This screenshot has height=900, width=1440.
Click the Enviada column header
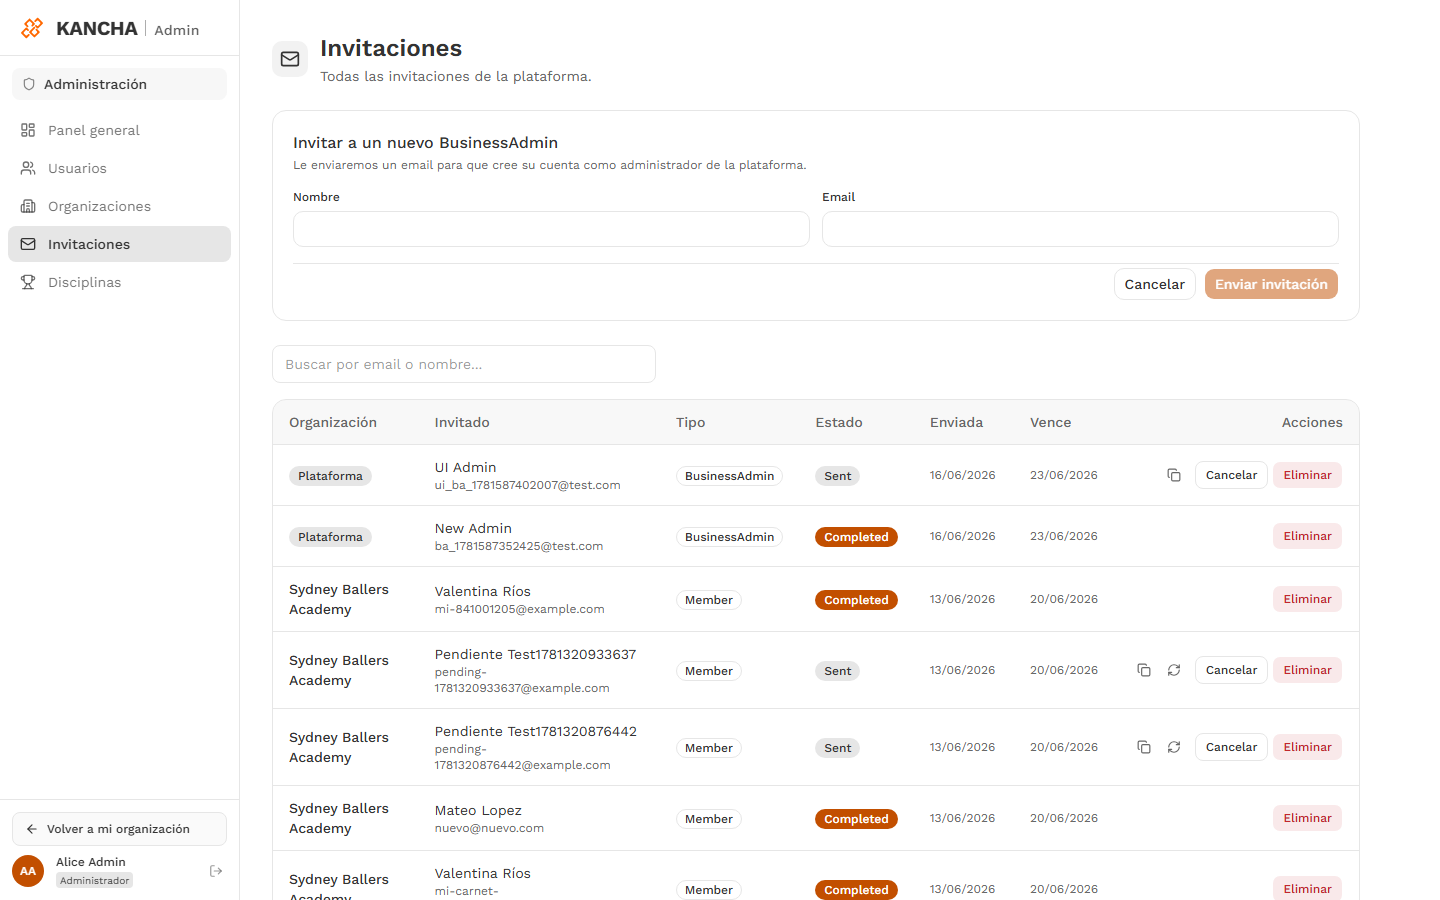point(956,422)
